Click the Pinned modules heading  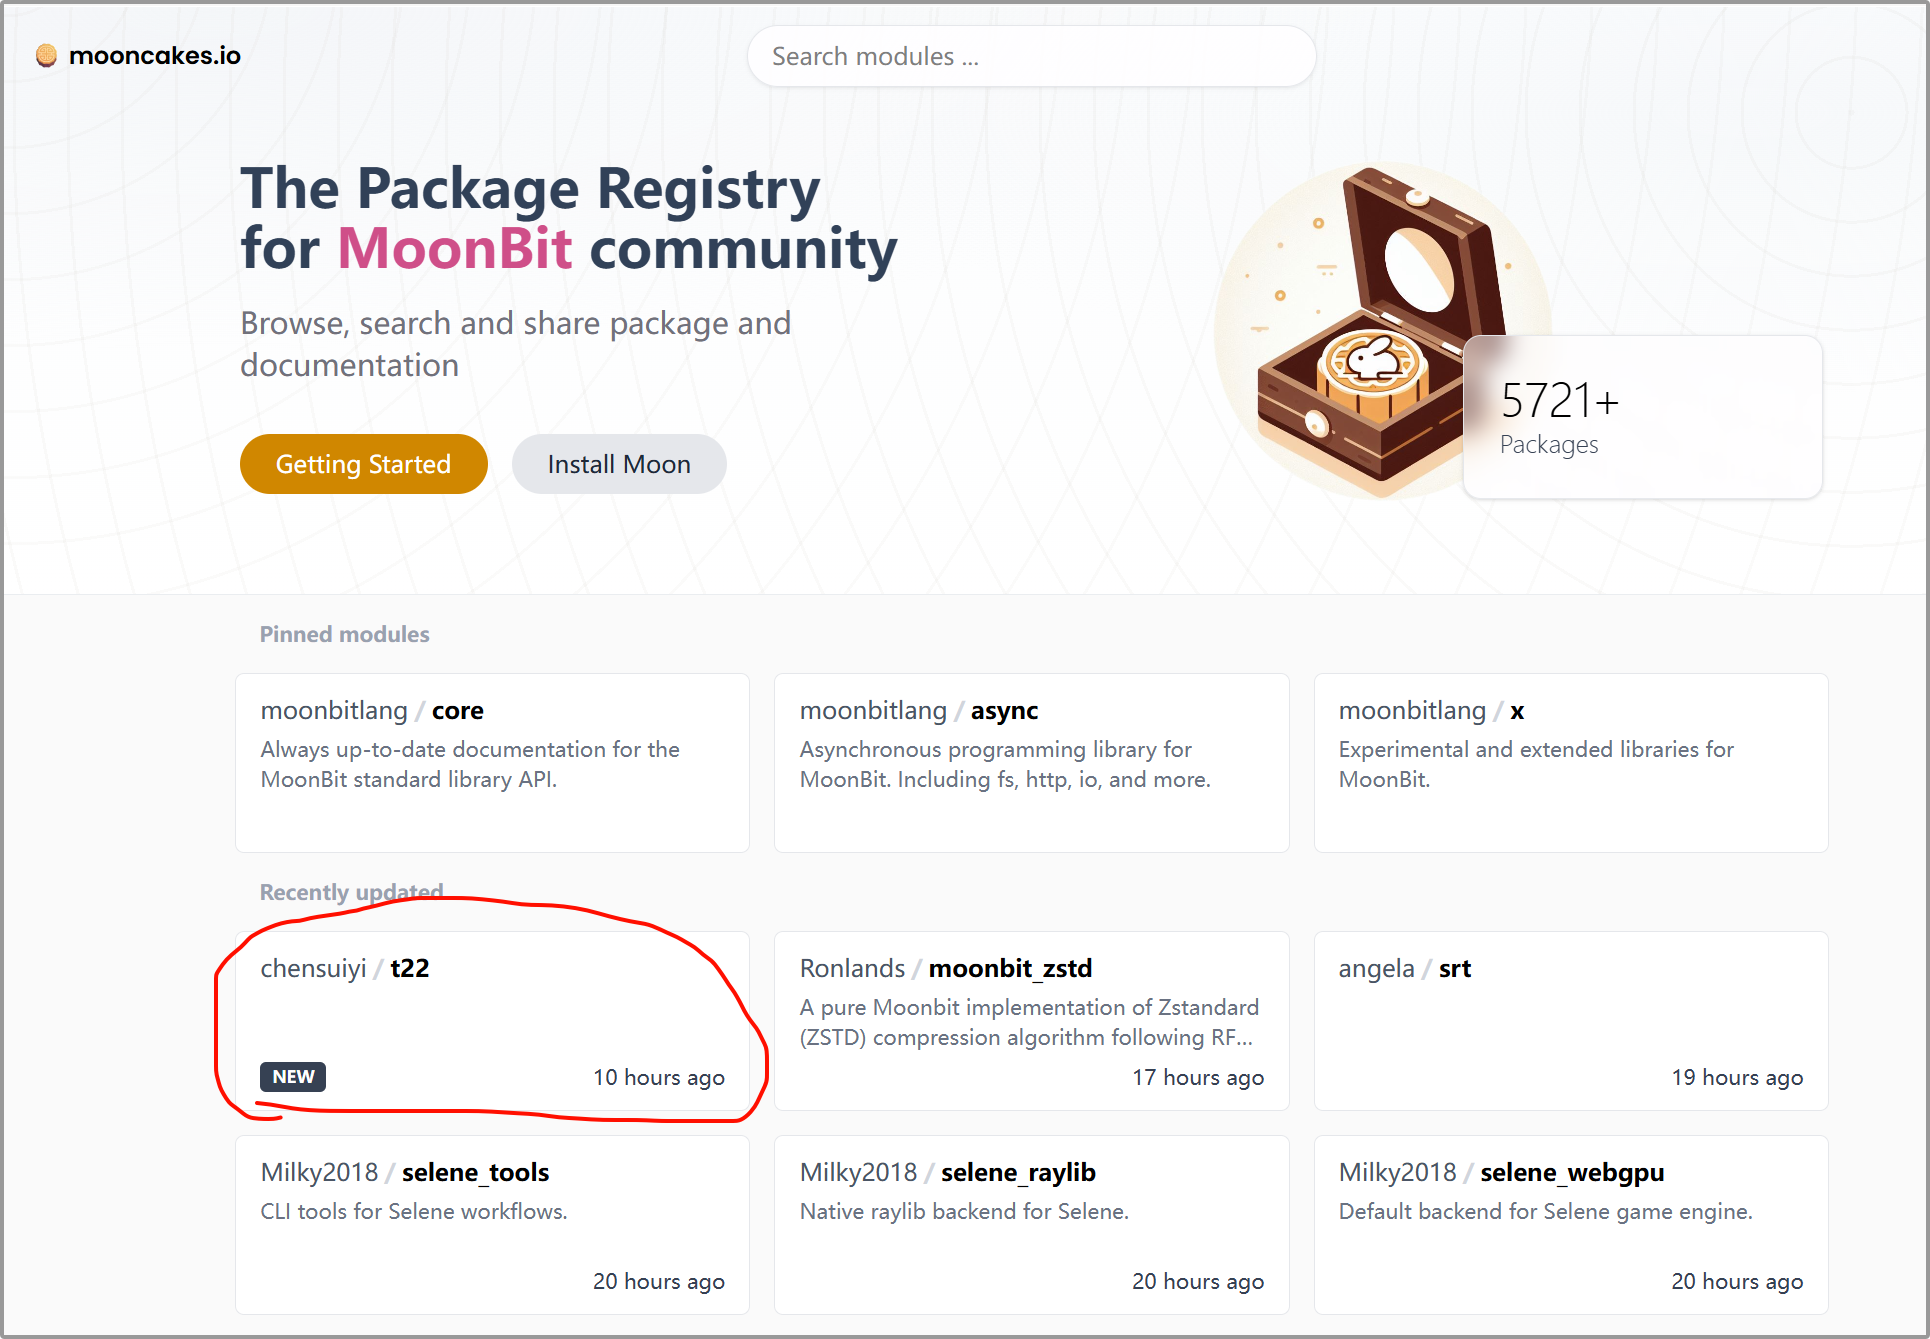(344, 634)
